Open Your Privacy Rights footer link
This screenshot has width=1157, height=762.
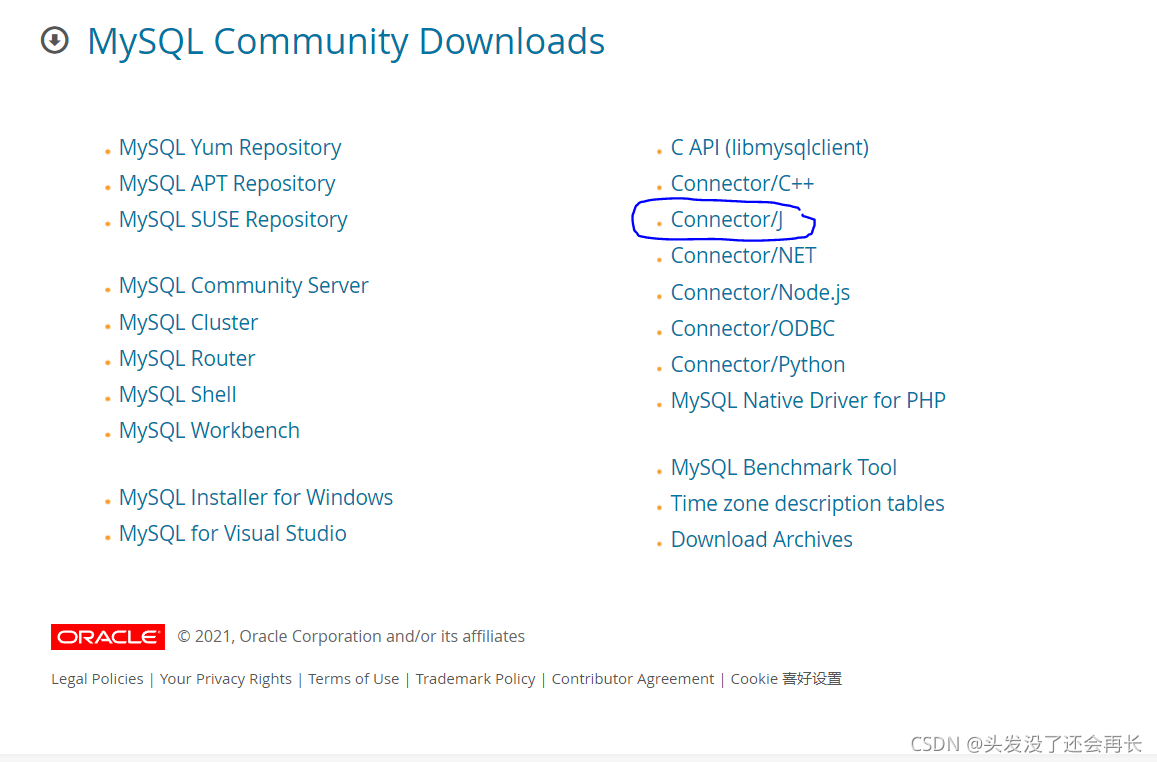point(226,679)
